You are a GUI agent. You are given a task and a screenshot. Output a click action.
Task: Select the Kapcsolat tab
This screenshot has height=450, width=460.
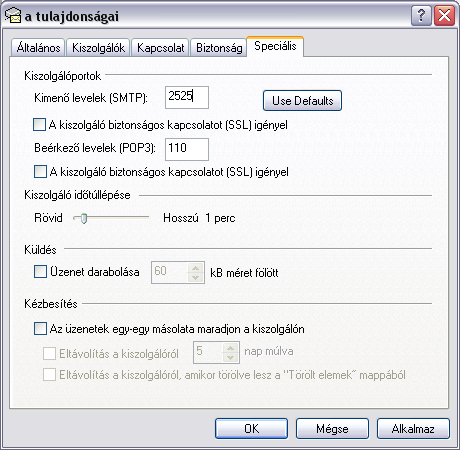click(x=160, y=48)
